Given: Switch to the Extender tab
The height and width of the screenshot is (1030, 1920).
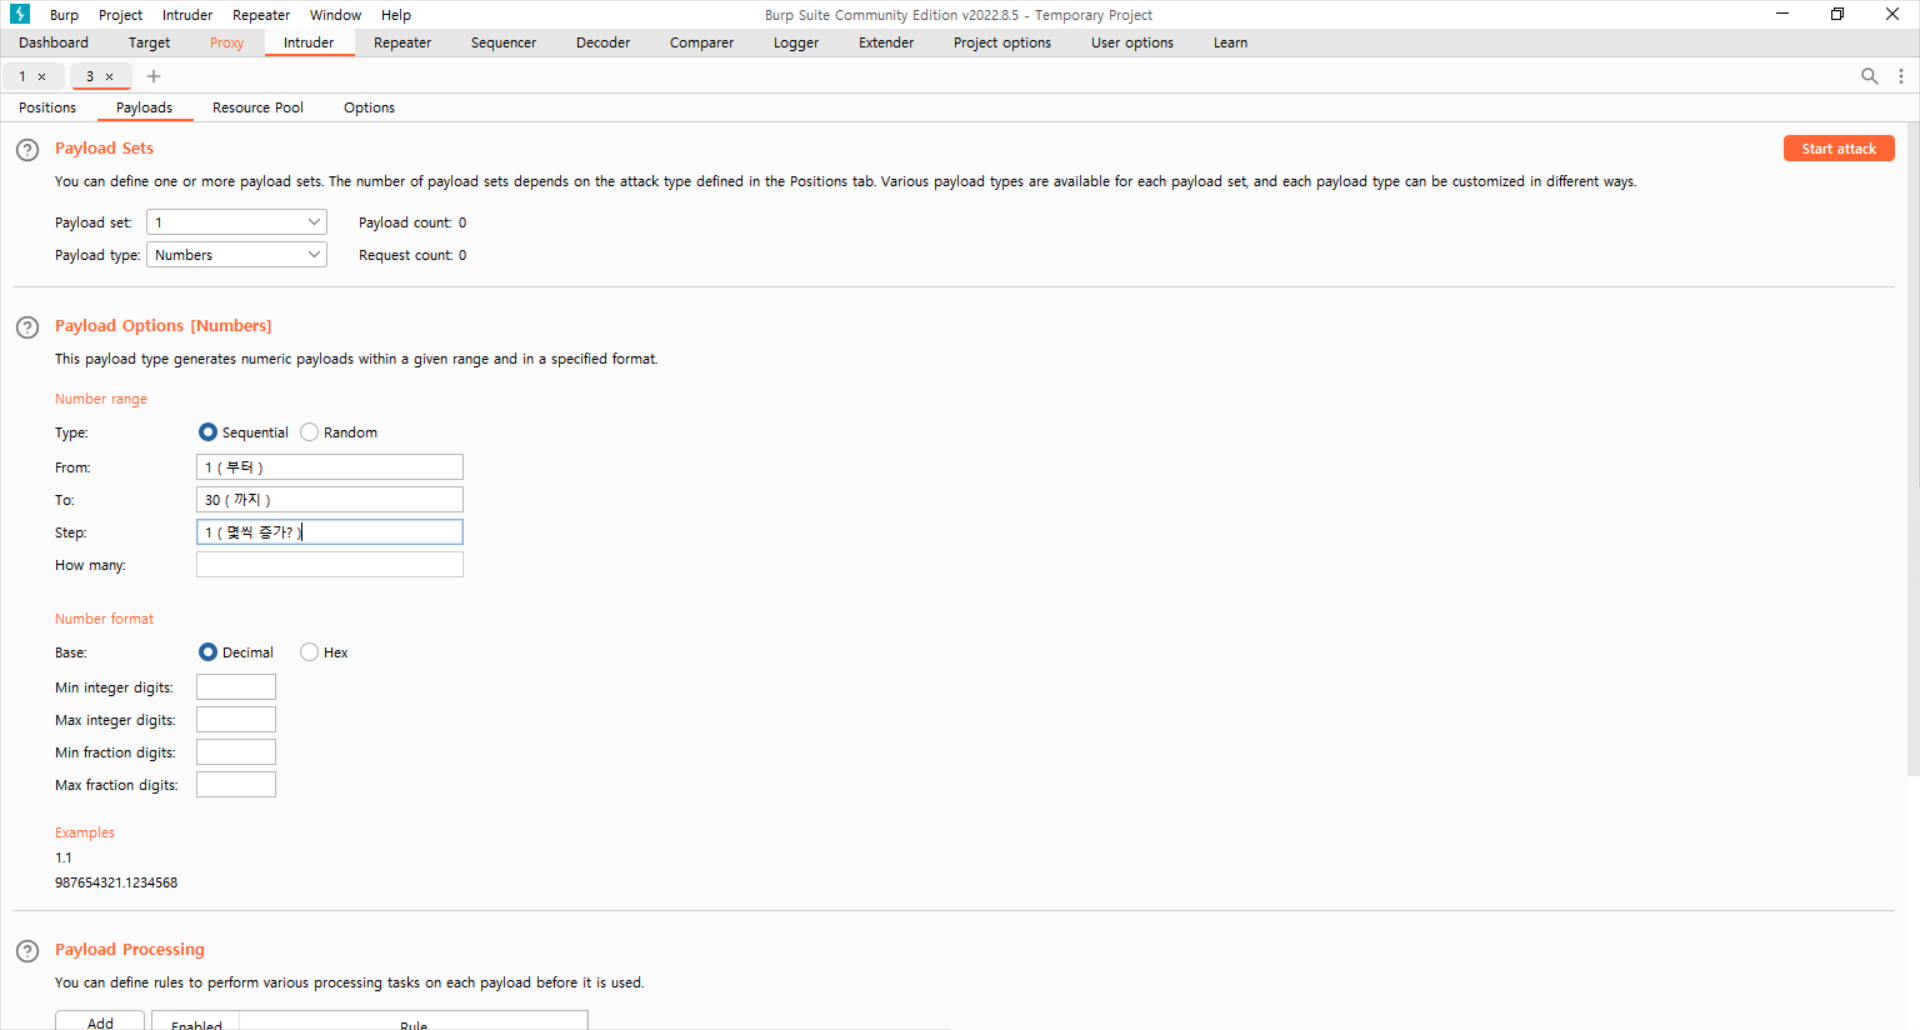Looking at the screenshot, I should (x=886, y=43).
